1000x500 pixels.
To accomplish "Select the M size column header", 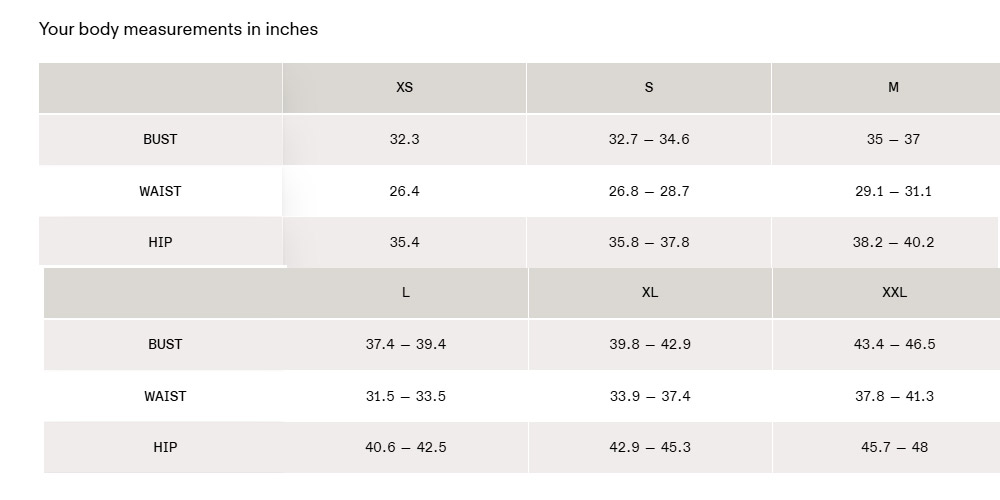I will pos(893,87).
